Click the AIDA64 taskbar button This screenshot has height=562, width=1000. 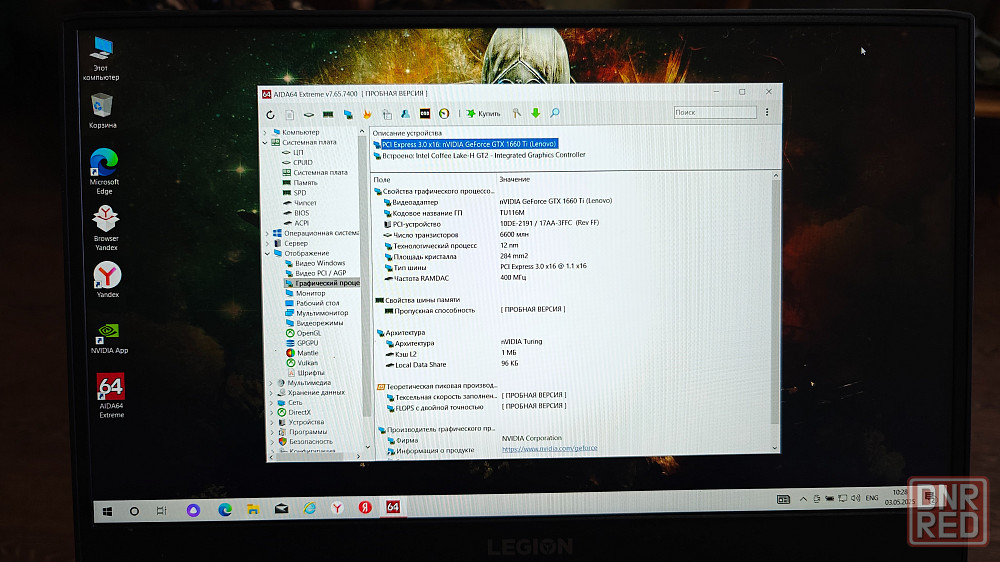[x=393, y=507]
